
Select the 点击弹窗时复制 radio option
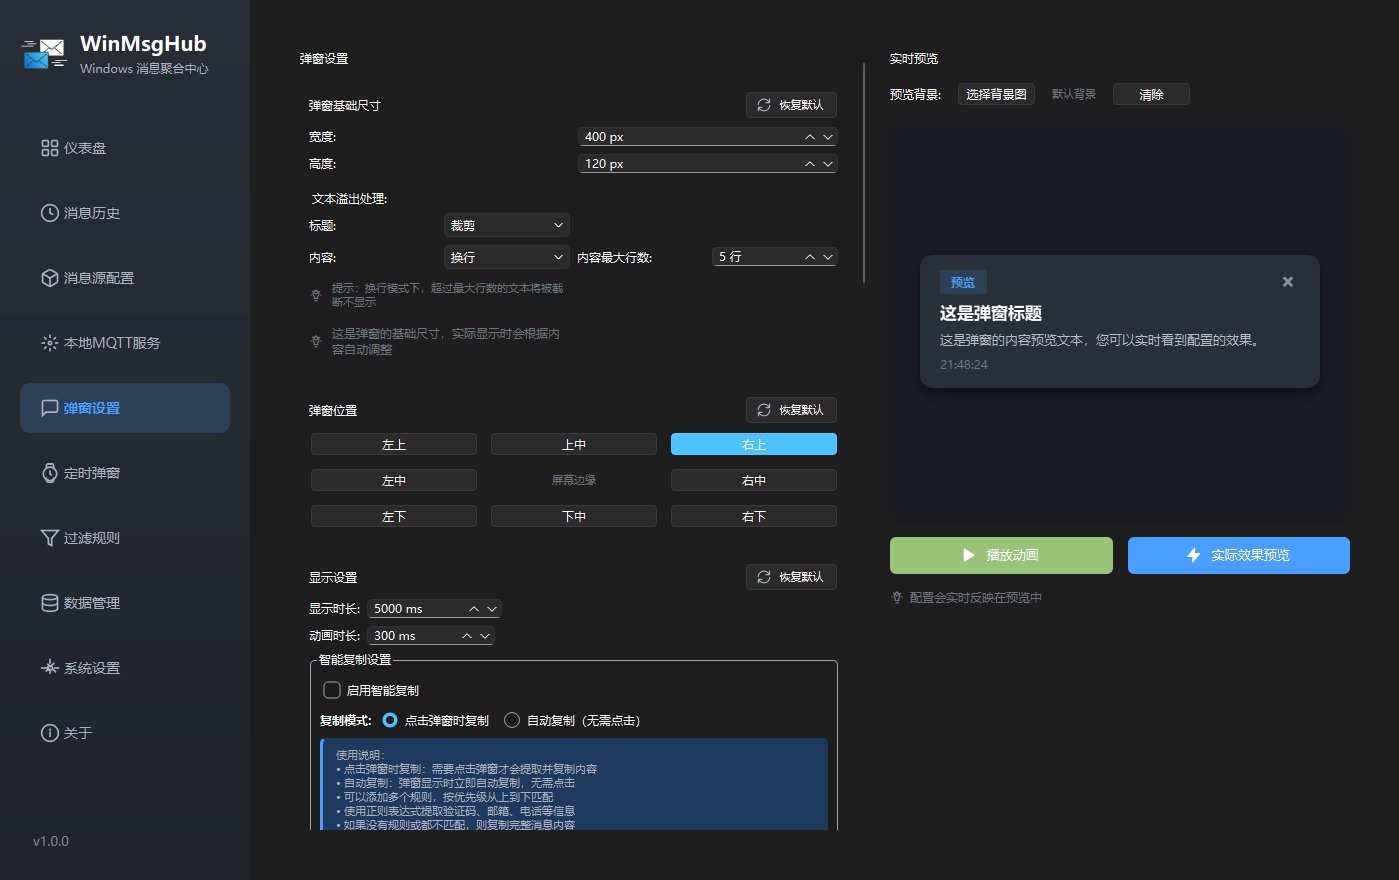click(388, 719)
